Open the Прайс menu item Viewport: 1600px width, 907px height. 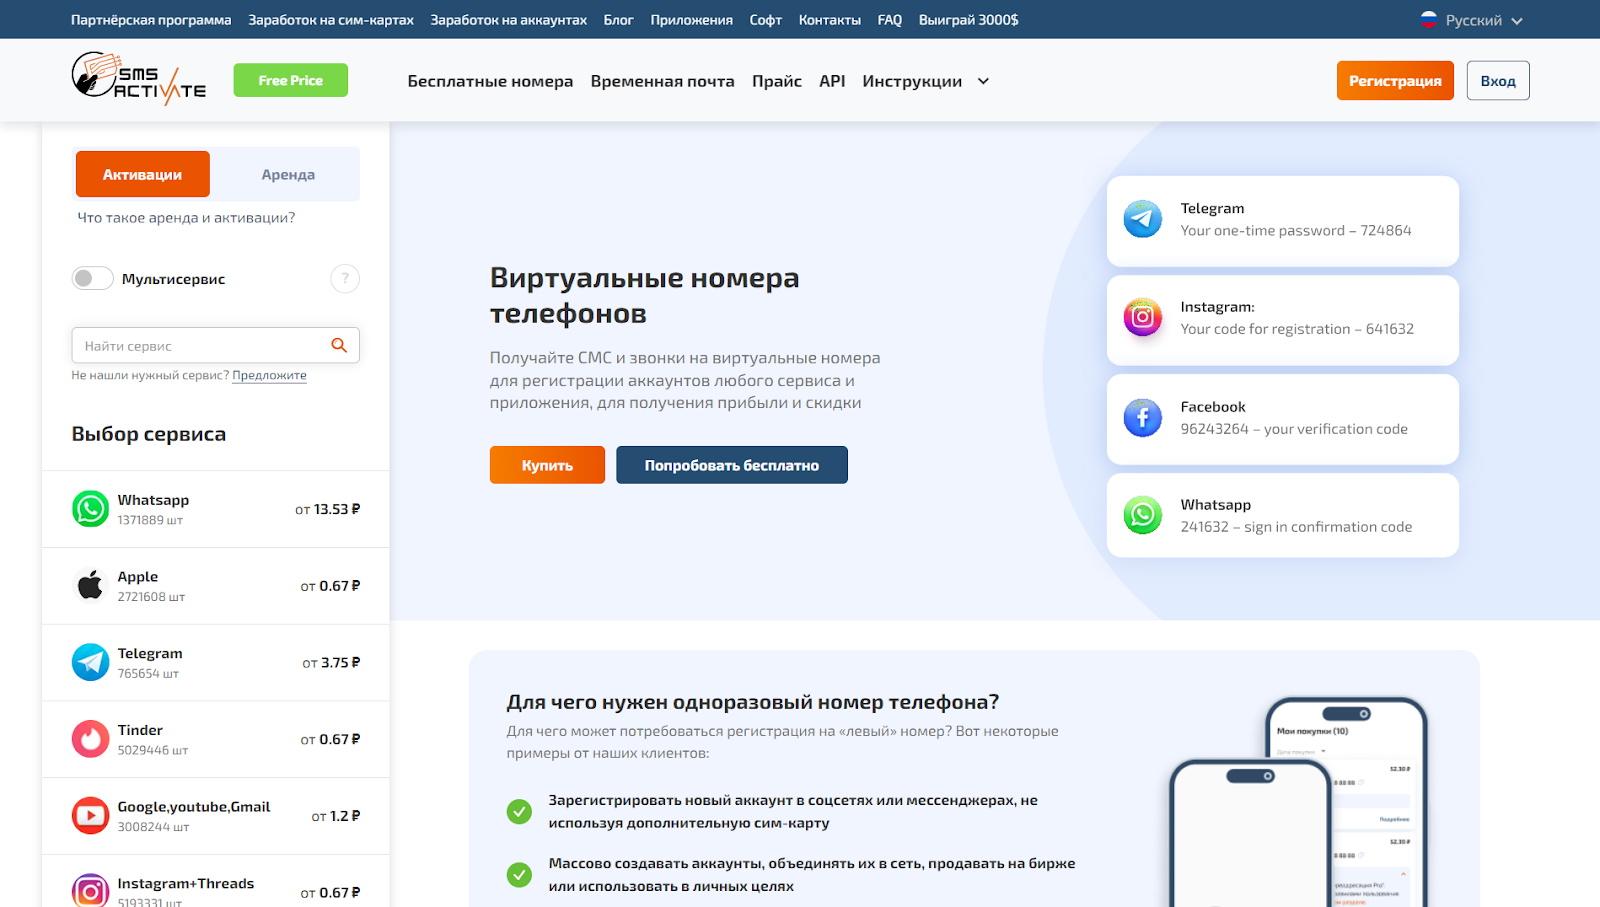[x=777, y=81]
